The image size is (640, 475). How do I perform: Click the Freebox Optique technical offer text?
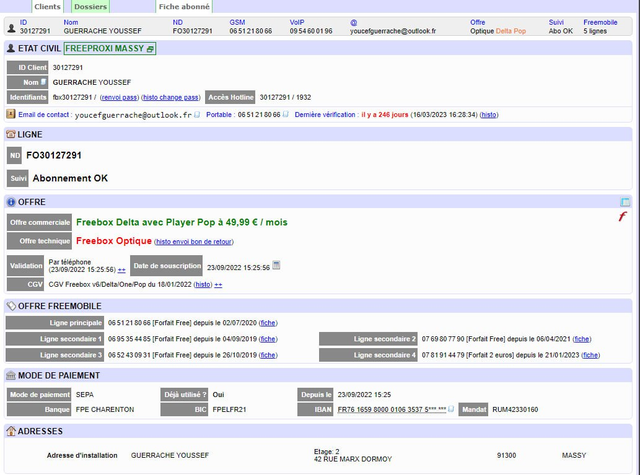pos(114,241)
